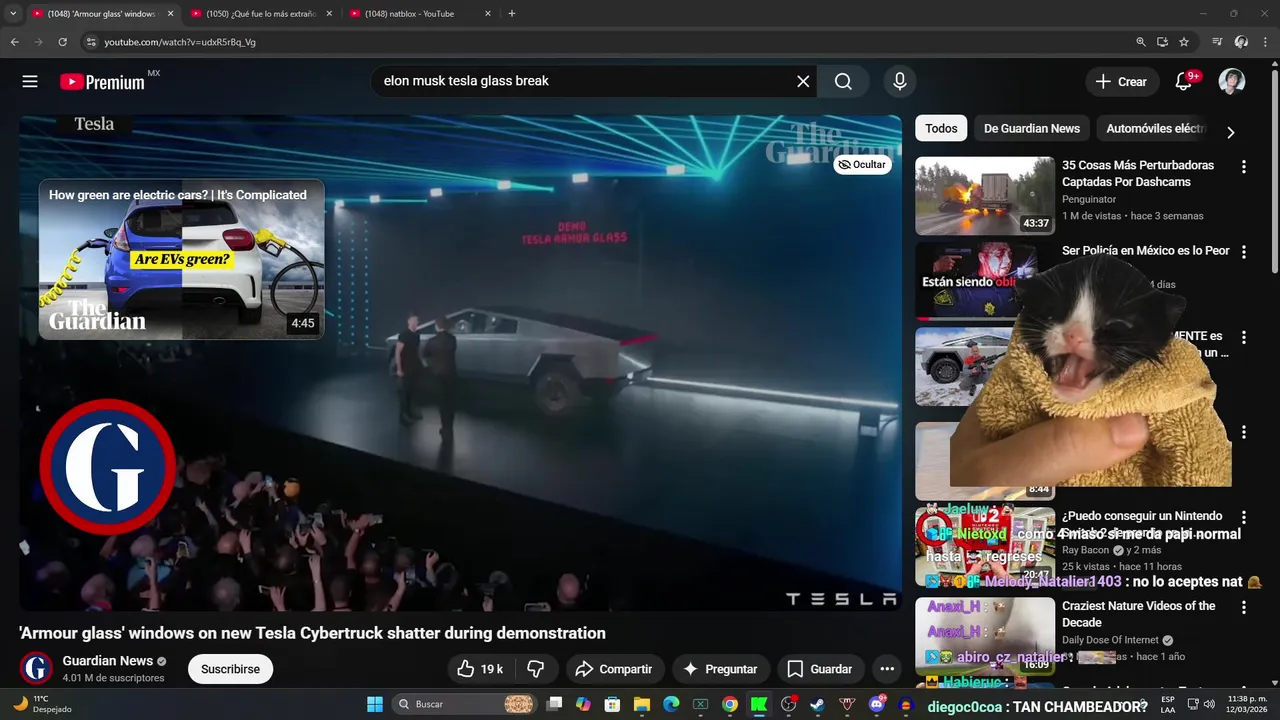Viewport: 1280px width, 720px height.
Task: Start voice search with microphone icon
Action: click(900, 82)
